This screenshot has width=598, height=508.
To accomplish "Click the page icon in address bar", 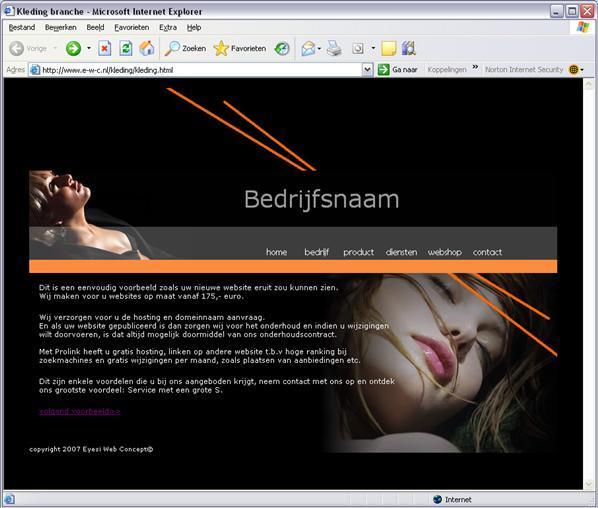I will (x=35, y=70).
